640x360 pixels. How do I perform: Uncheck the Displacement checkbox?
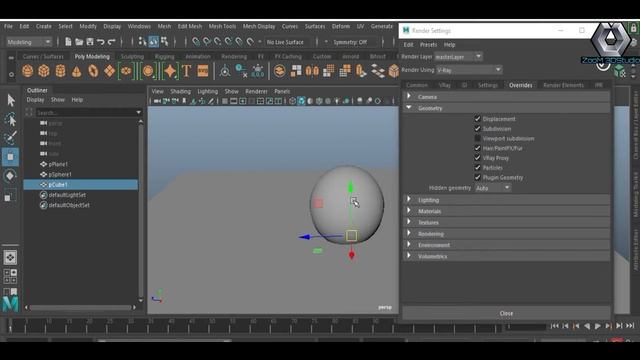pos(477,119)
